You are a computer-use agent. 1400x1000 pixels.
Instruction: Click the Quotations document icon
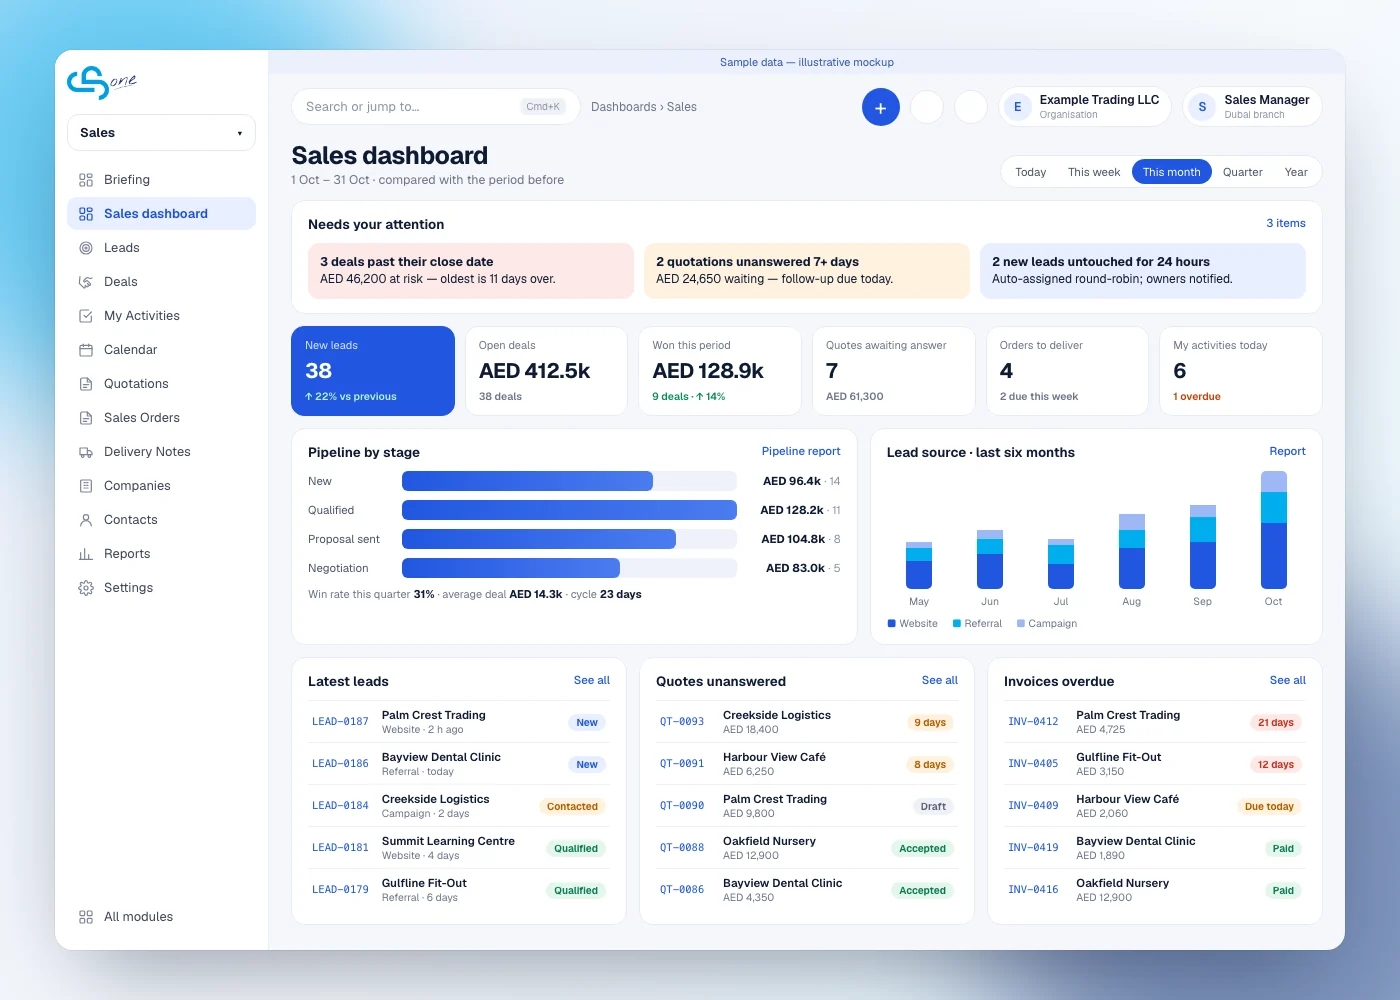coord(86,384)
